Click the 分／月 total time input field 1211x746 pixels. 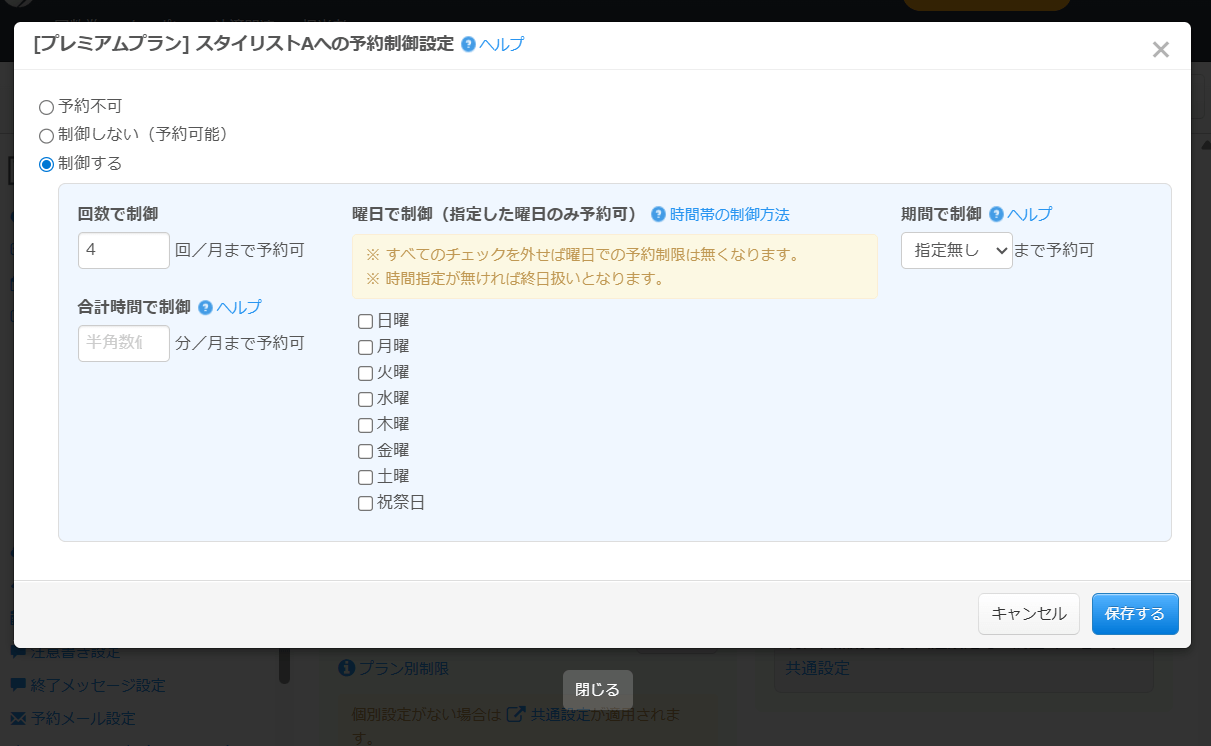tap(124, 343)
